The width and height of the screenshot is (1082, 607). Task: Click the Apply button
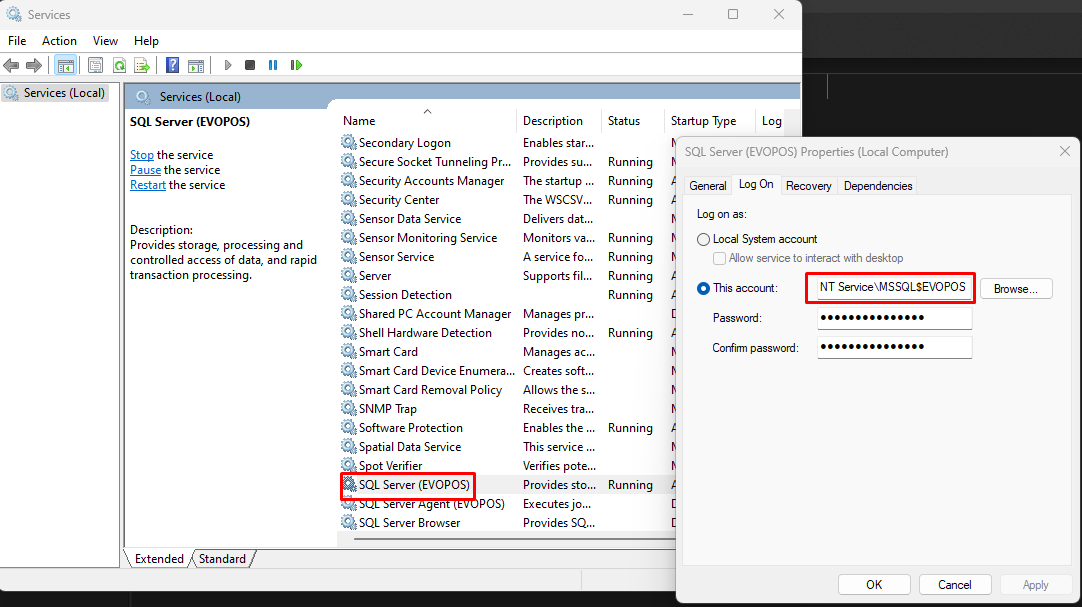coord(1036,585)
